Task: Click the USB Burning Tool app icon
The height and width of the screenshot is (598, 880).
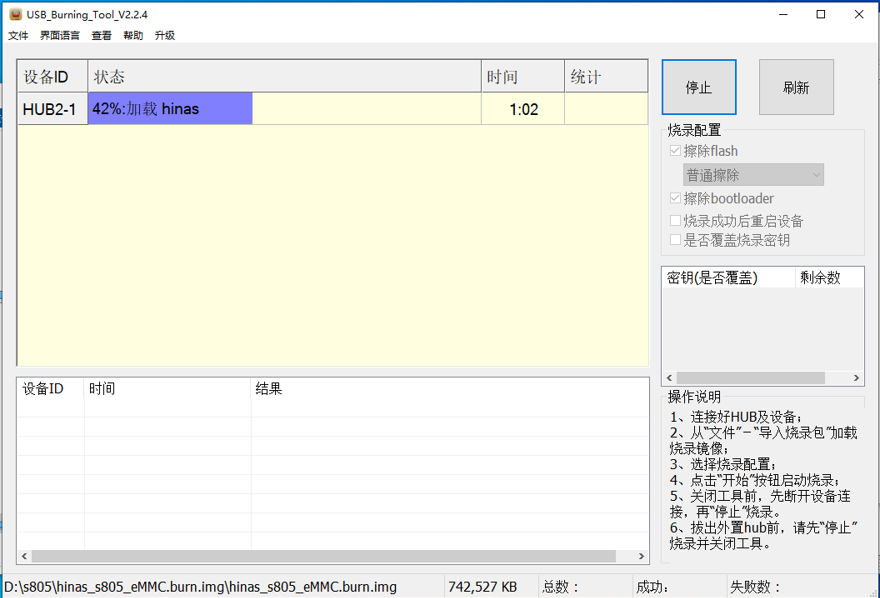Action: (15, 15)
